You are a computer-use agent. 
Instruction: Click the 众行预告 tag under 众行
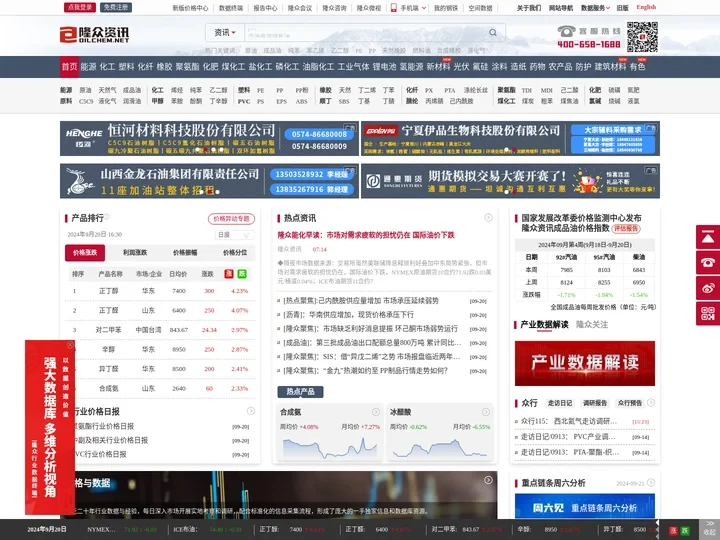coord(630,403)
